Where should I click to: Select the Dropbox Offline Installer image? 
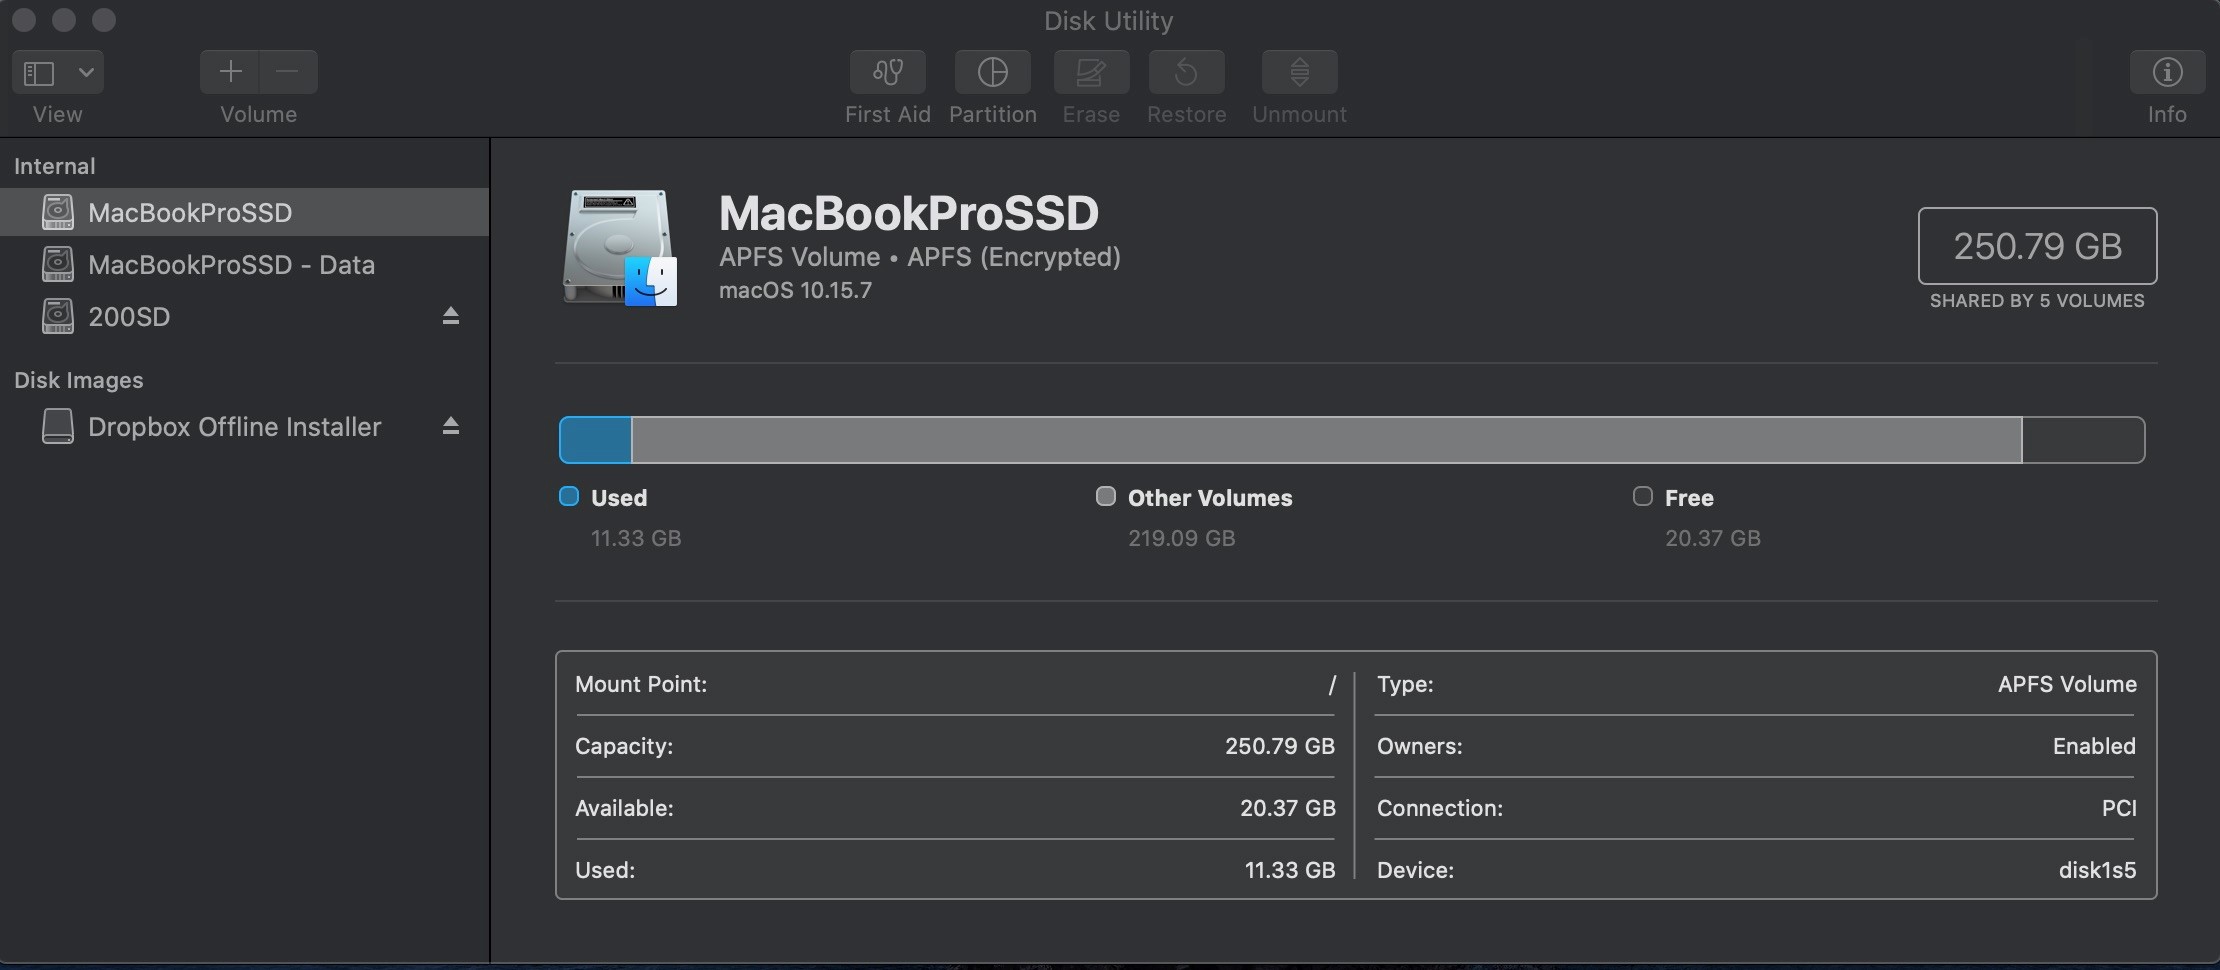tap(234, 427)
